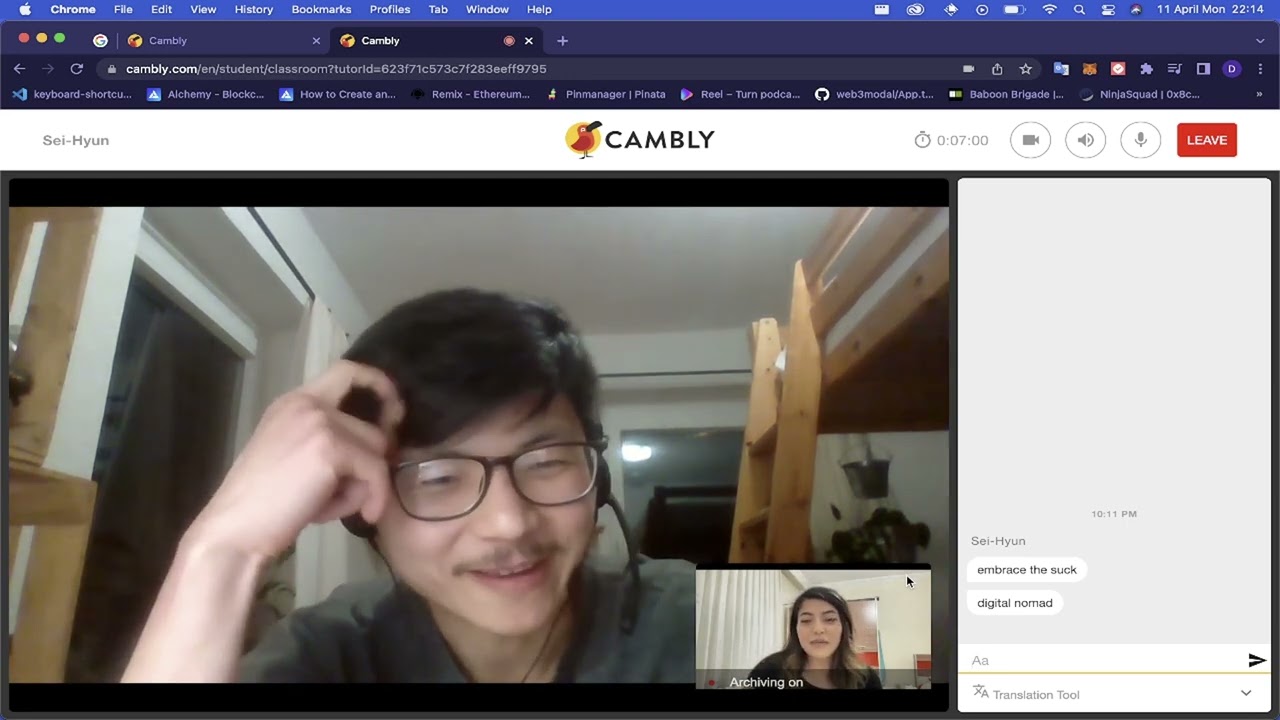Open the How to Create an... bookmark

[x=338, y=95]
